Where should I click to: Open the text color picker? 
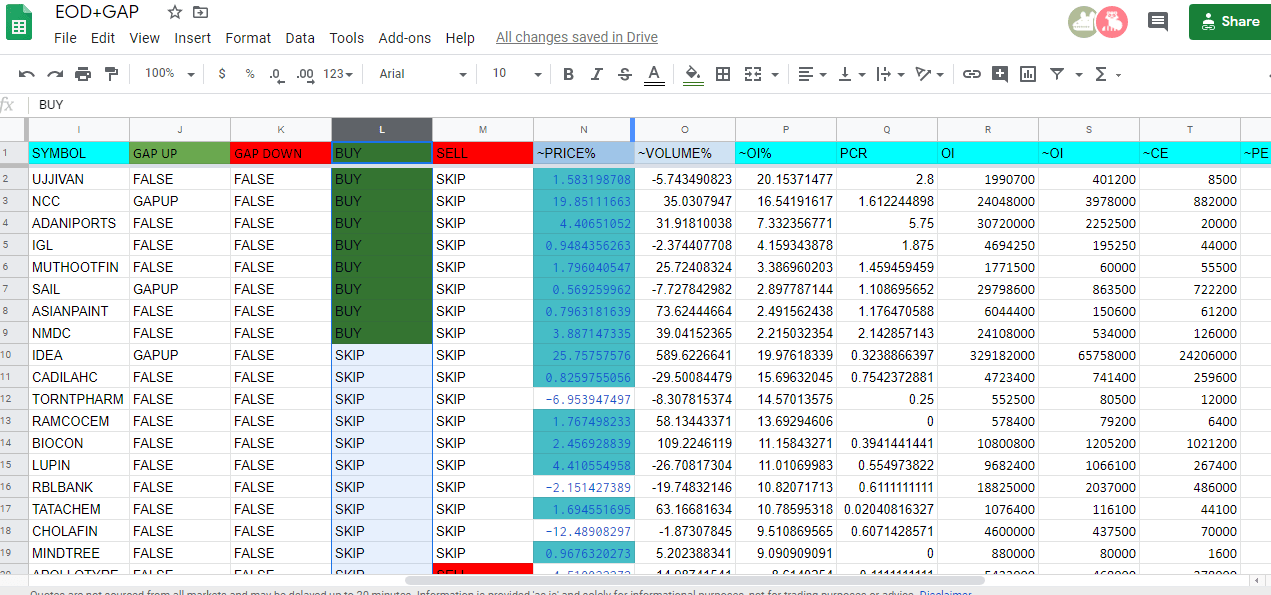coord(654,74)
